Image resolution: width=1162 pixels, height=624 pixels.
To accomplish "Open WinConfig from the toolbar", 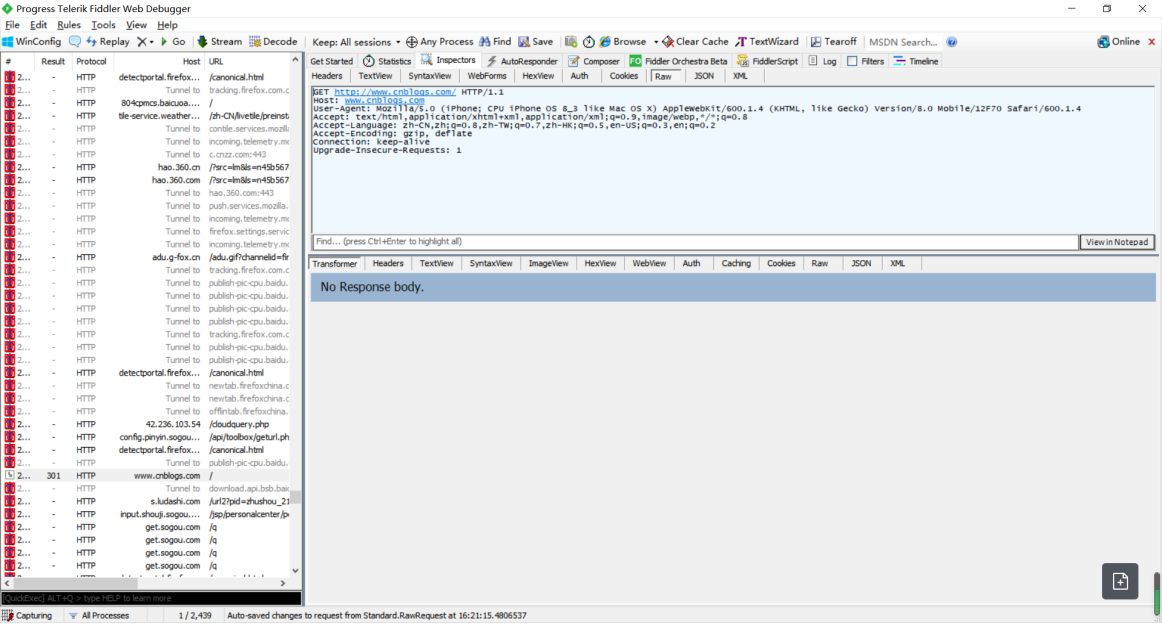I will point(32,42).
